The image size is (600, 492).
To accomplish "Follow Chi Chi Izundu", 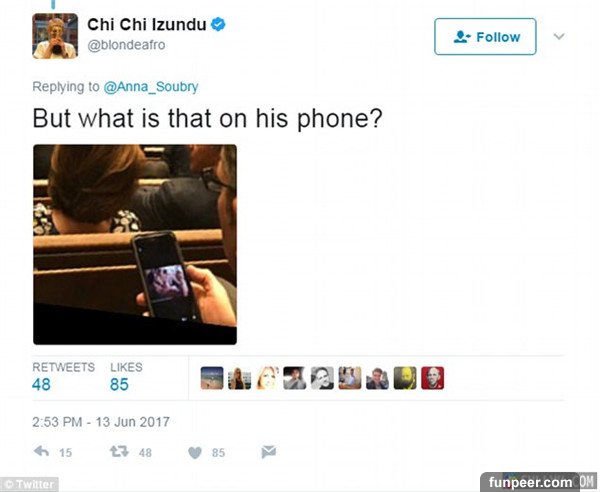I will pos(485,37).
